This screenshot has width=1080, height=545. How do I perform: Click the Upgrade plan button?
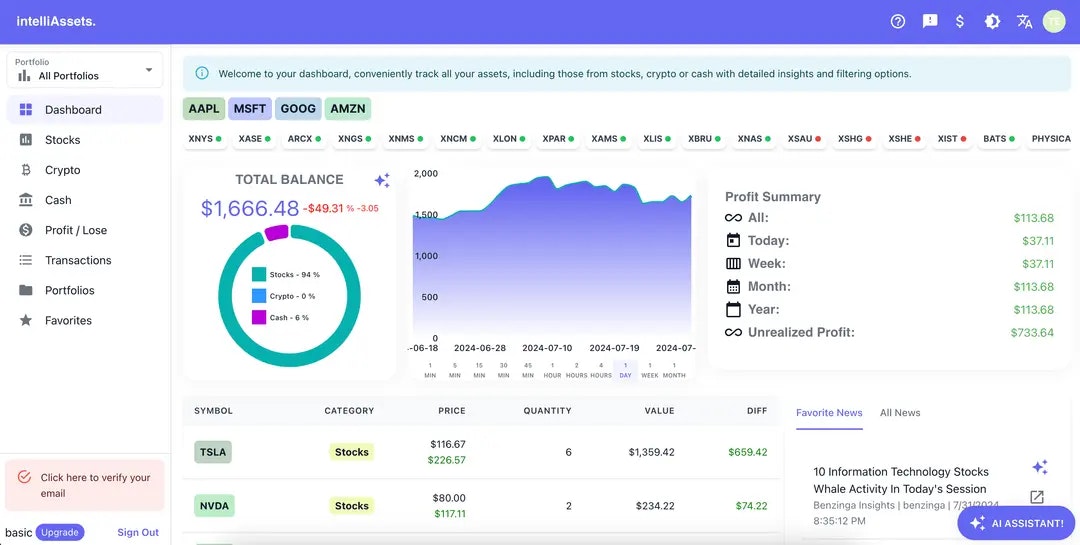[60, 533]
